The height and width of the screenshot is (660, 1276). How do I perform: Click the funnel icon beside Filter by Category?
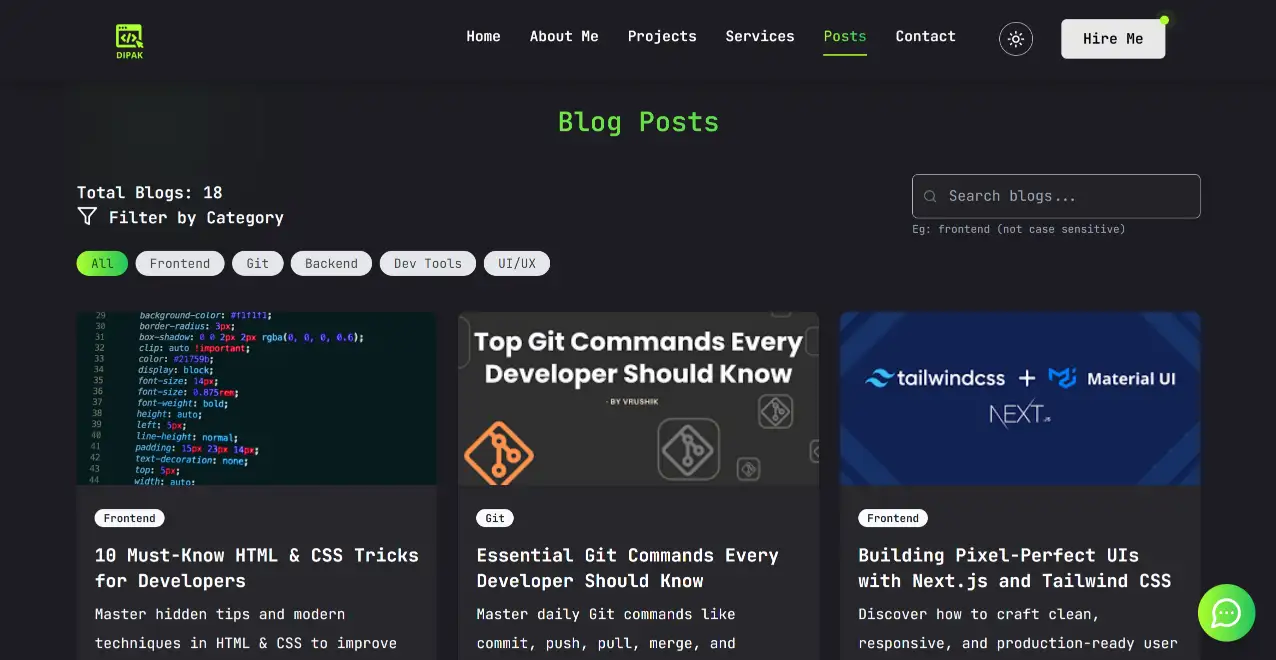(87, 216)
